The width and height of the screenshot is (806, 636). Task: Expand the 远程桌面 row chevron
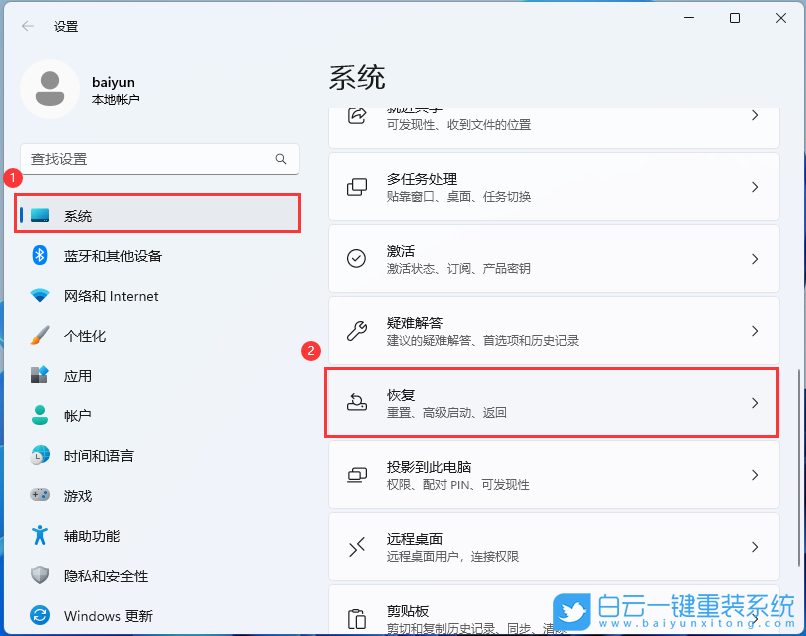click(x=755, y=547)
